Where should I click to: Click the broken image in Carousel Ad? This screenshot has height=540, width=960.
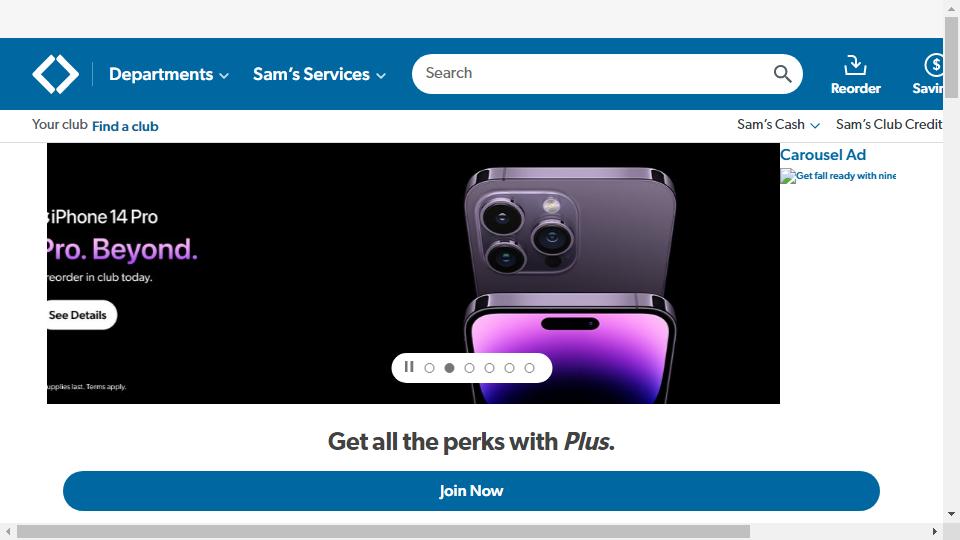point(787,176)
